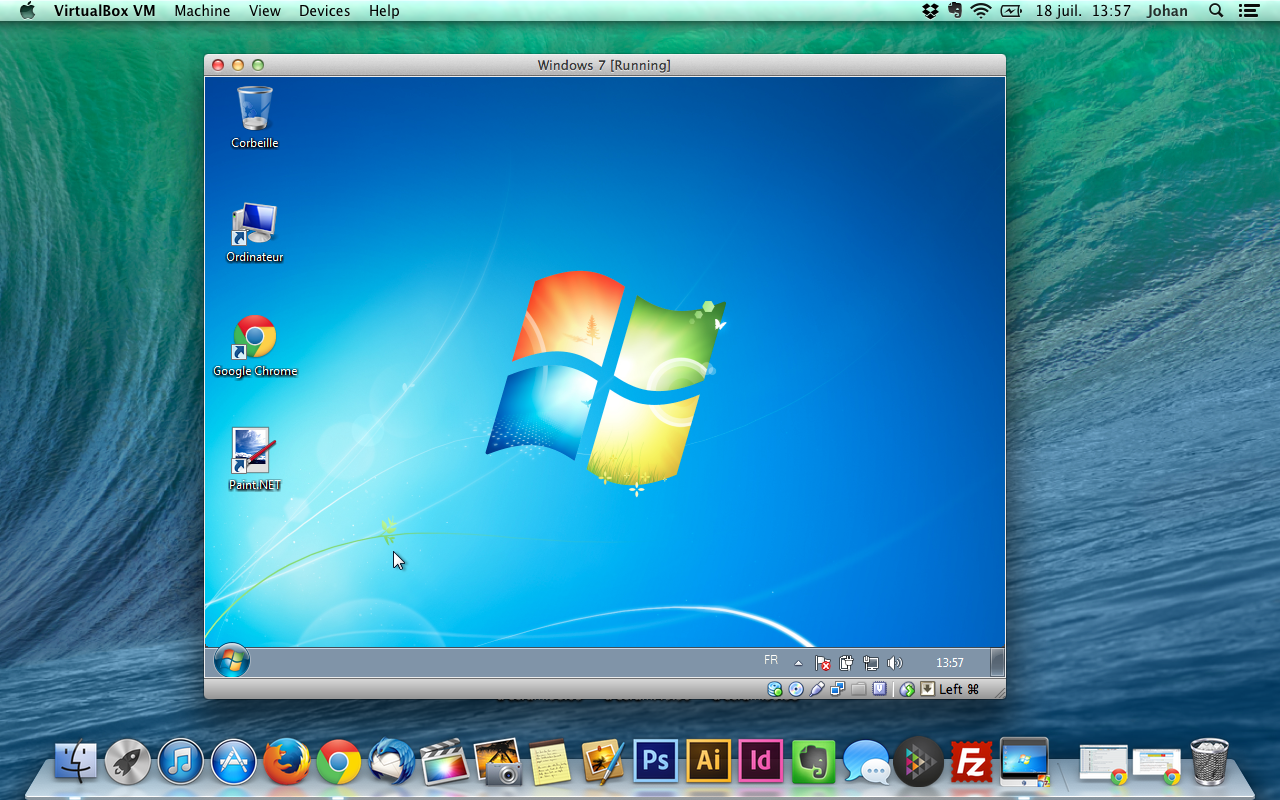
Task: Click the Windows taskbar clock 13:57
Action: [950, 663]
